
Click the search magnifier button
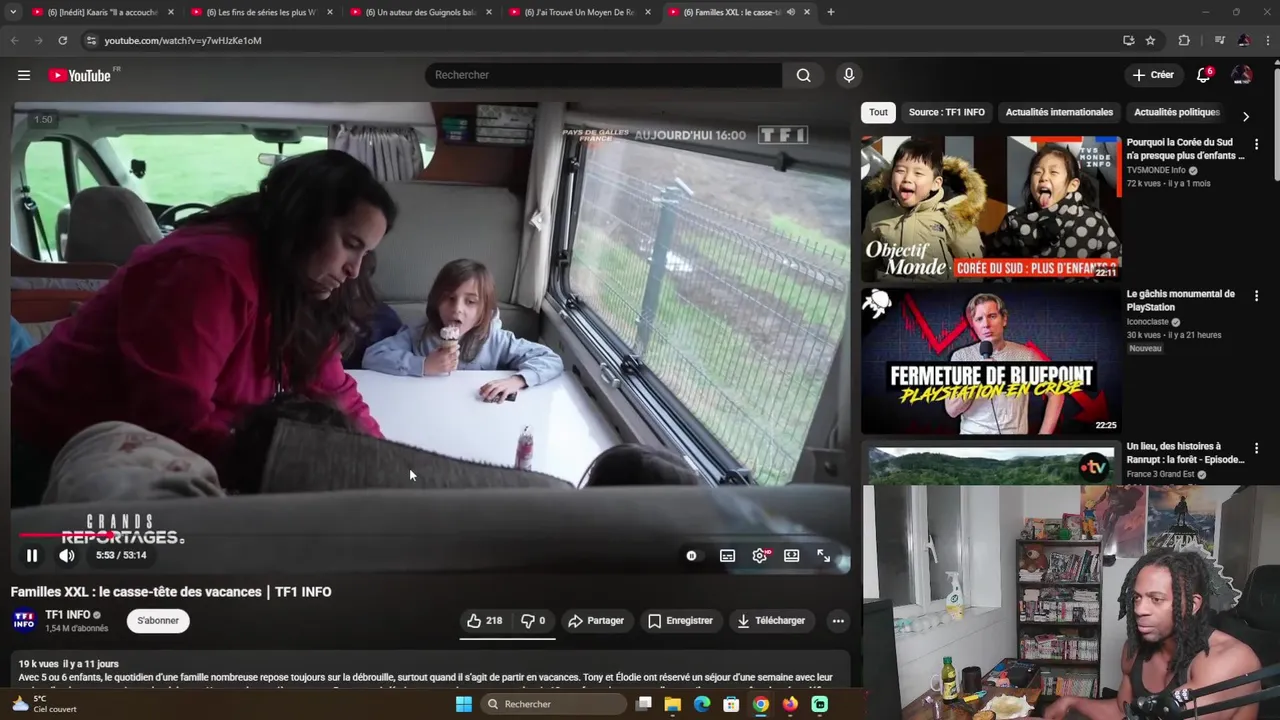point(803,75)
